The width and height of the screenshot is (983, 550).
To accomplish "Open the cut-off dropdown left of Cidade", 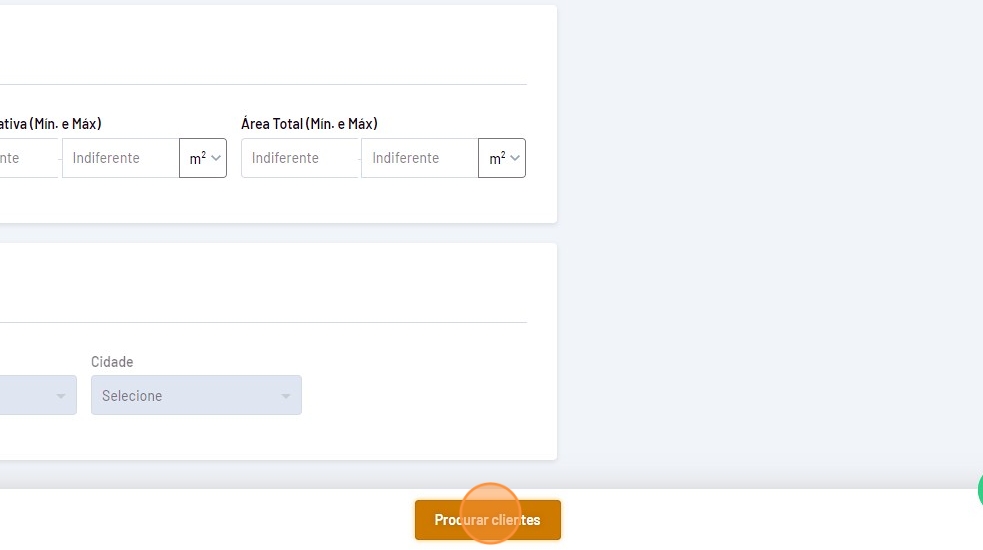I will click(35, 395).
